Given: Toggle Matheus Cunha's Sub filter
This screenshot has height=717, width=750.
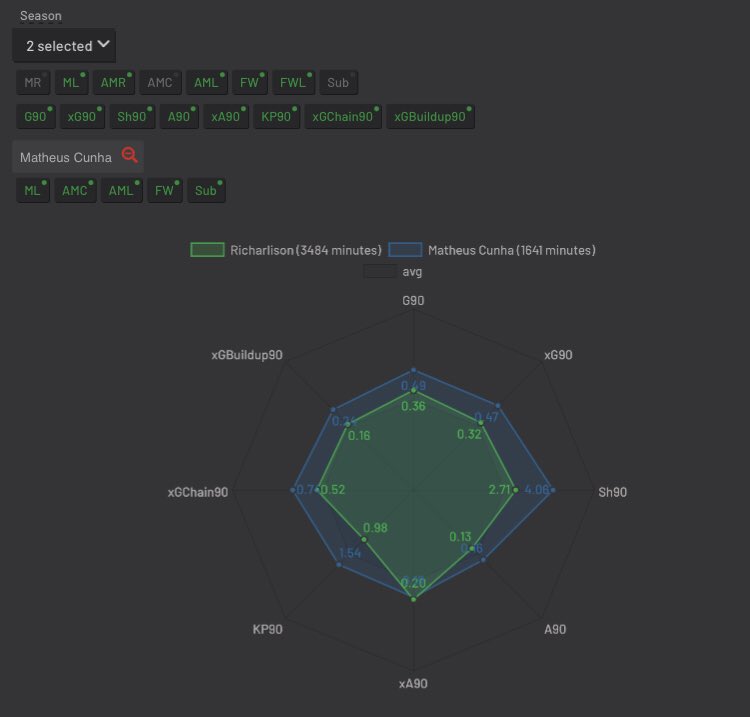Looking at the screenshot, I should click(207, 190).
